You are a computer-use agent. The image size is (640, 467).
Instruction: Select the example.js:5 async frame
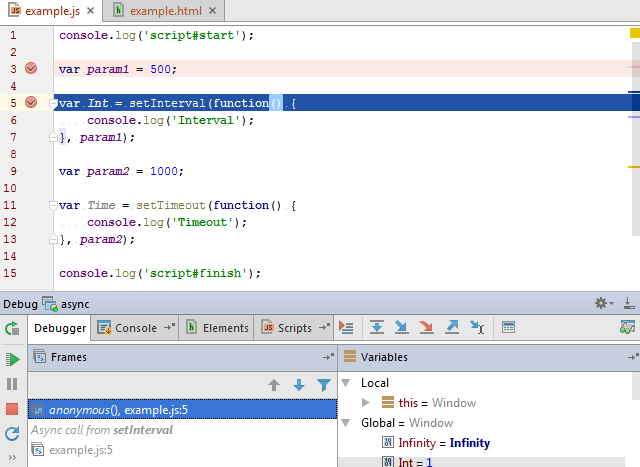tap(80, 450)
